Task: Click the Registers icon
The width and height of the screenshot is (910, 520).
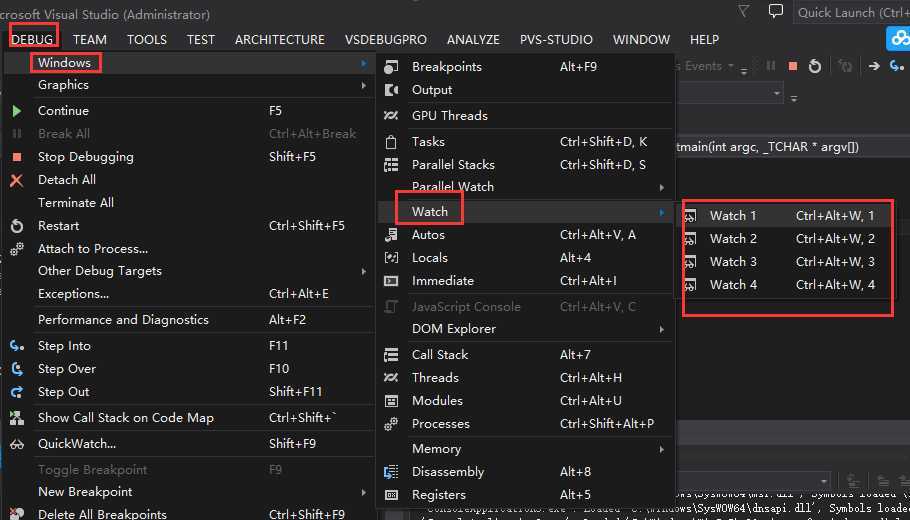Action: tap(391, 495)
